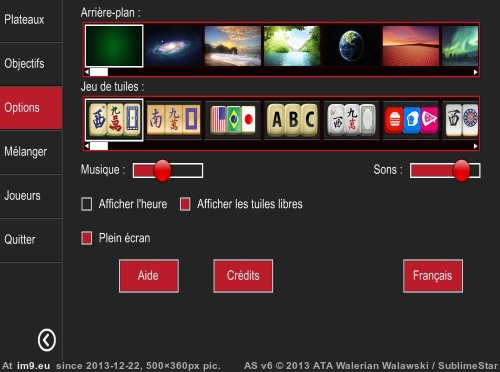Pick the colorful food icons tile set
Viewport: 500px width, 372px height.
(411, 120)
